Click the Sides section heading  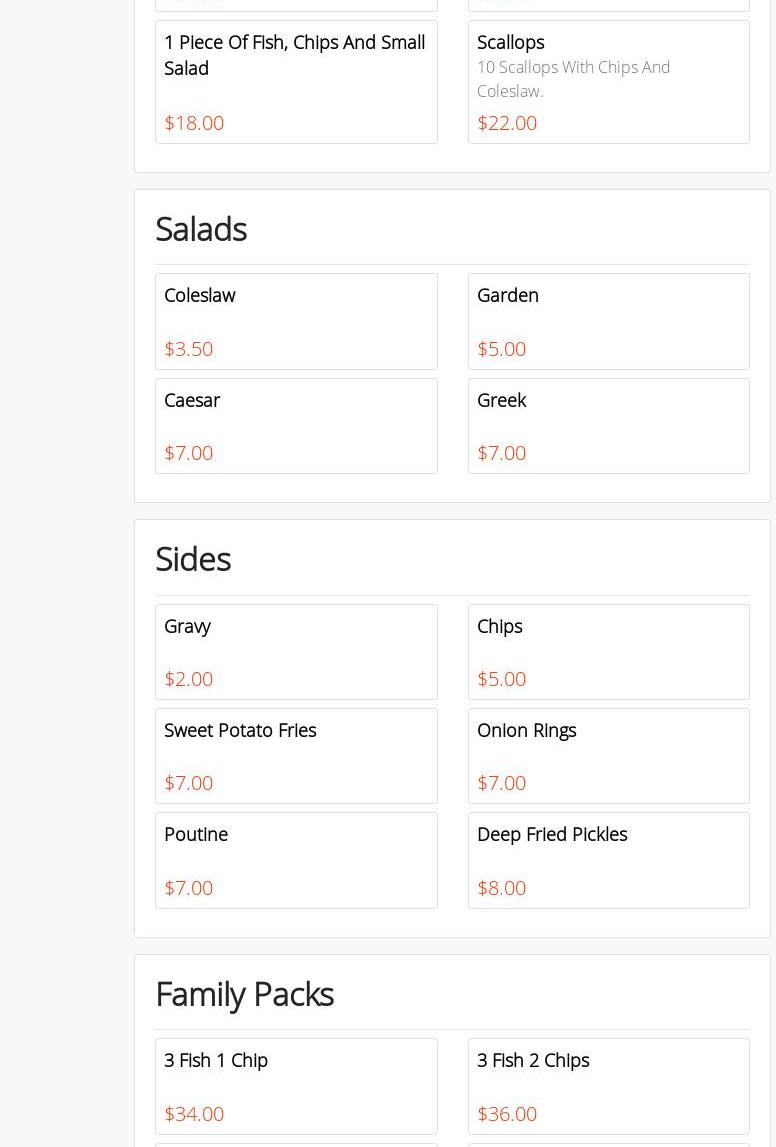(x=193, y=559)
